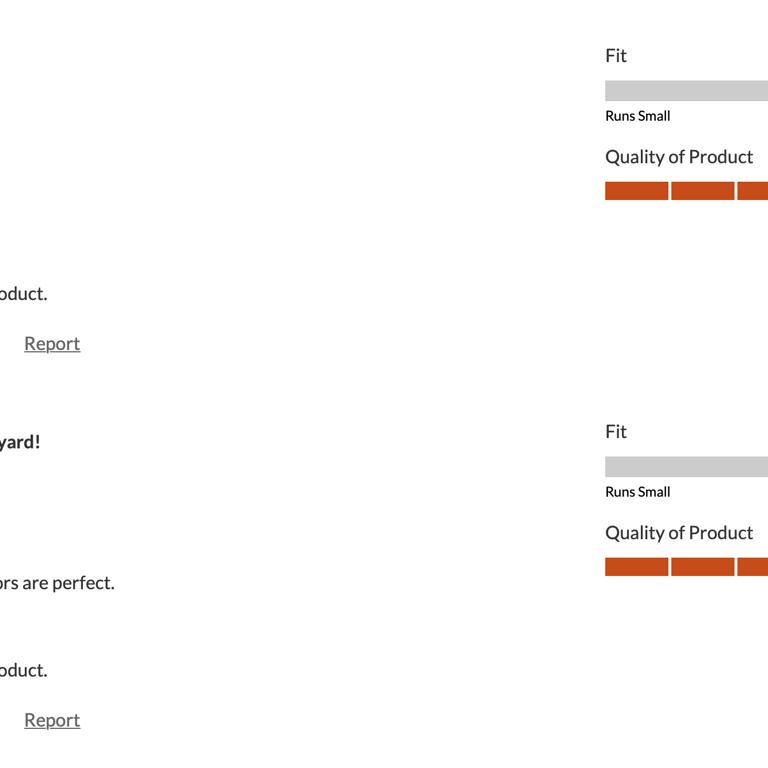The width and height of the screenshot is (768, 768).
Task: Click the gray Fit slider in the upper review
Action: 686,91
